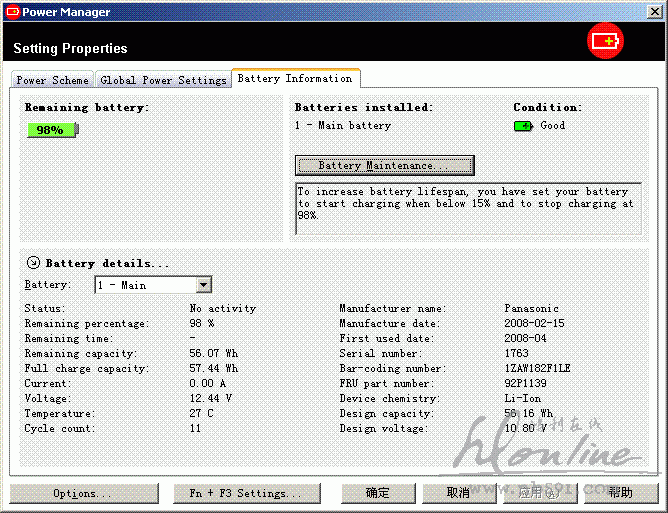Select the Battery Information tab
The image size is (668, 513).
[295, 78]
